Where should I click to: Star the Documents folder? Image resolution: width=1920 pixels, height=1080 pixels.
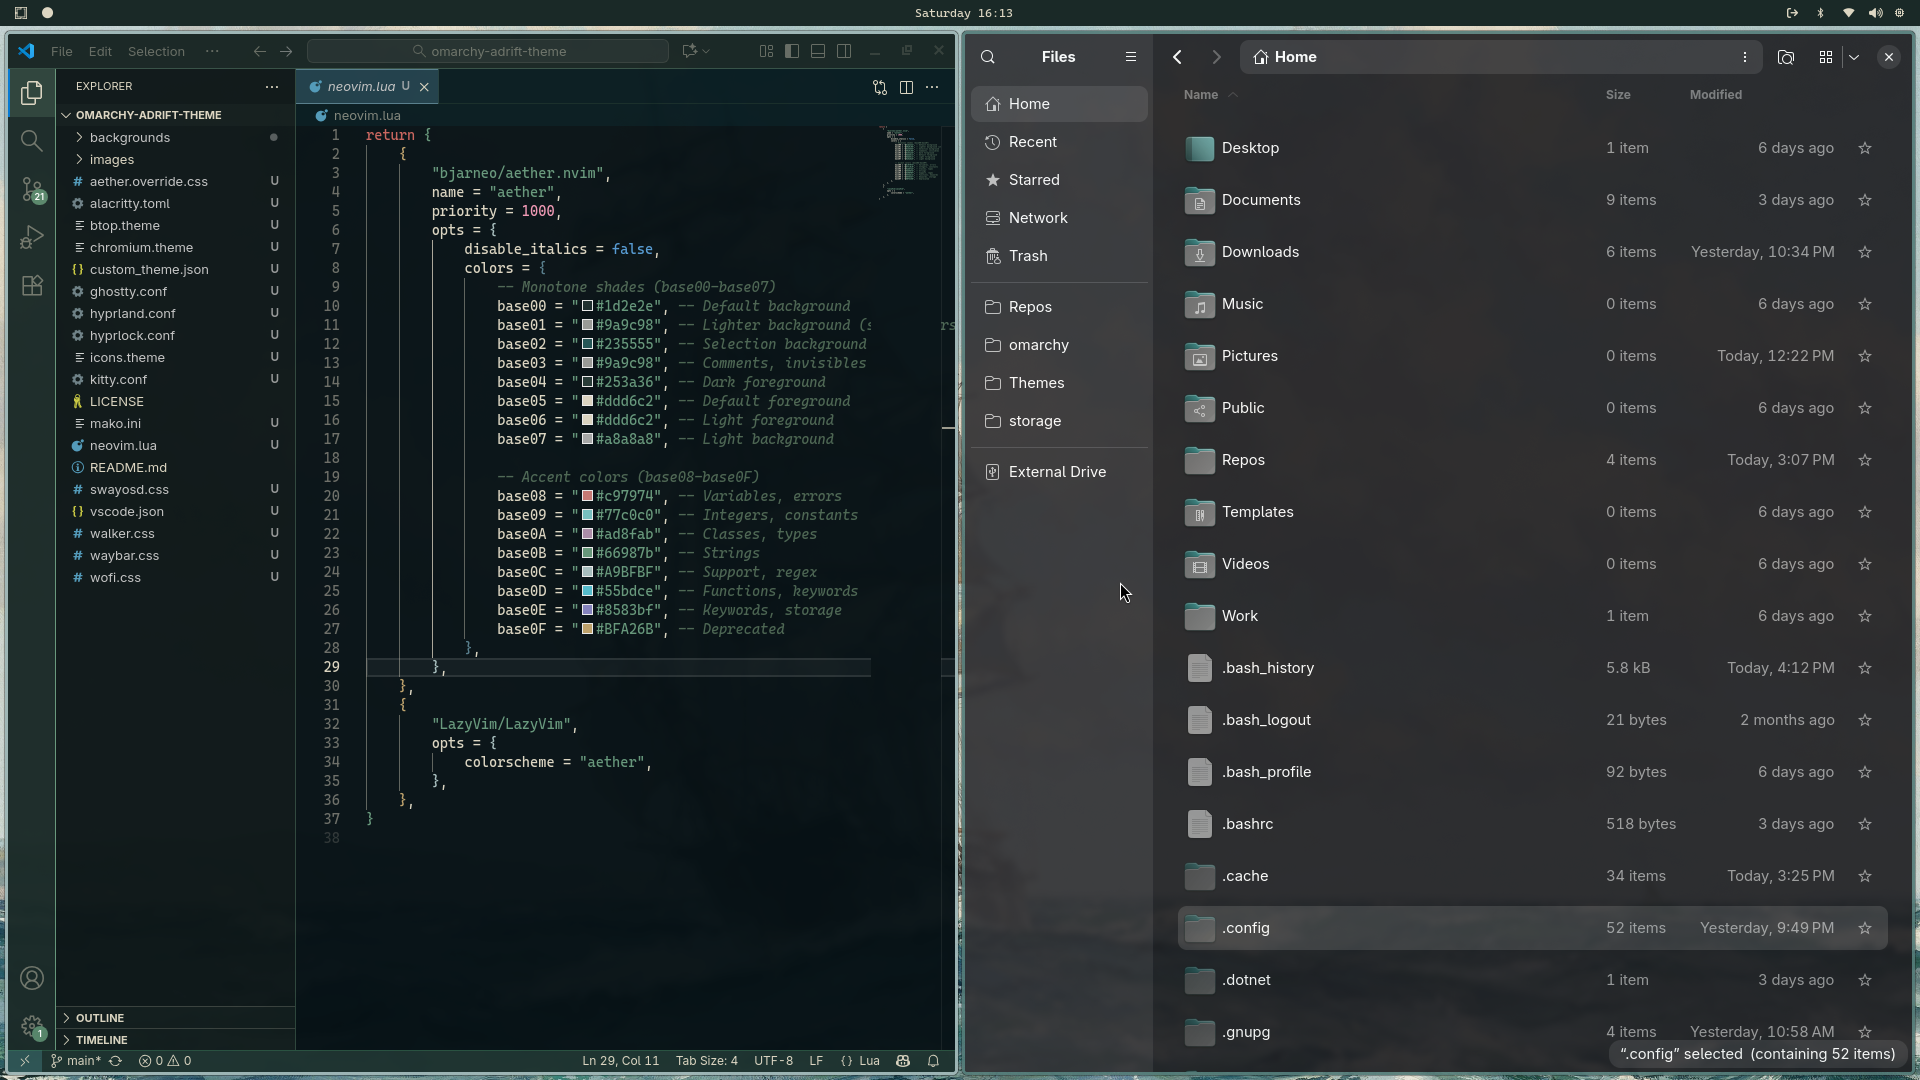click(x=1865, y=200)
